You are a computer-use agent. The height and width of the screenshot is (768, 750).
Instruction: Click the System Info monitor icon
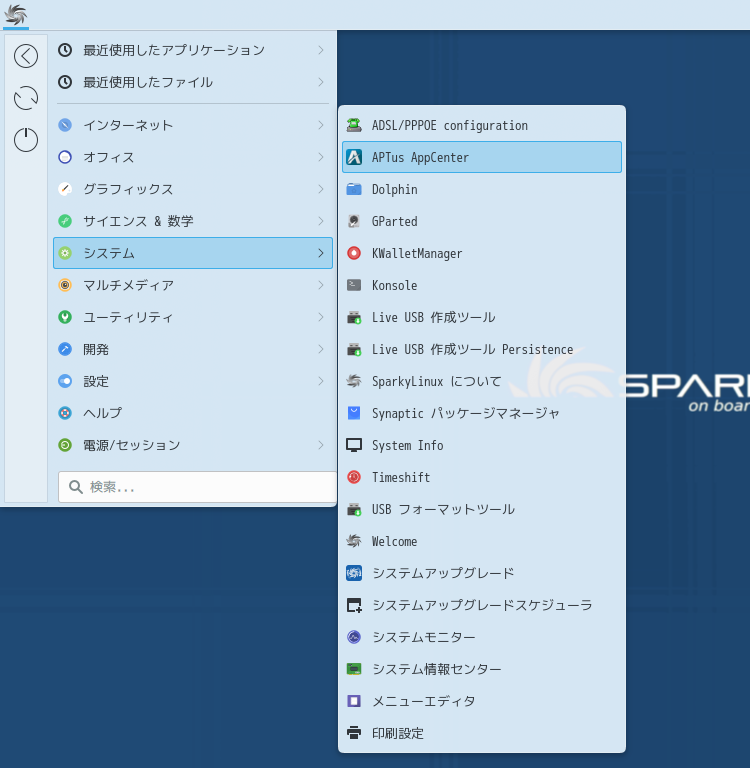[354, 445]
